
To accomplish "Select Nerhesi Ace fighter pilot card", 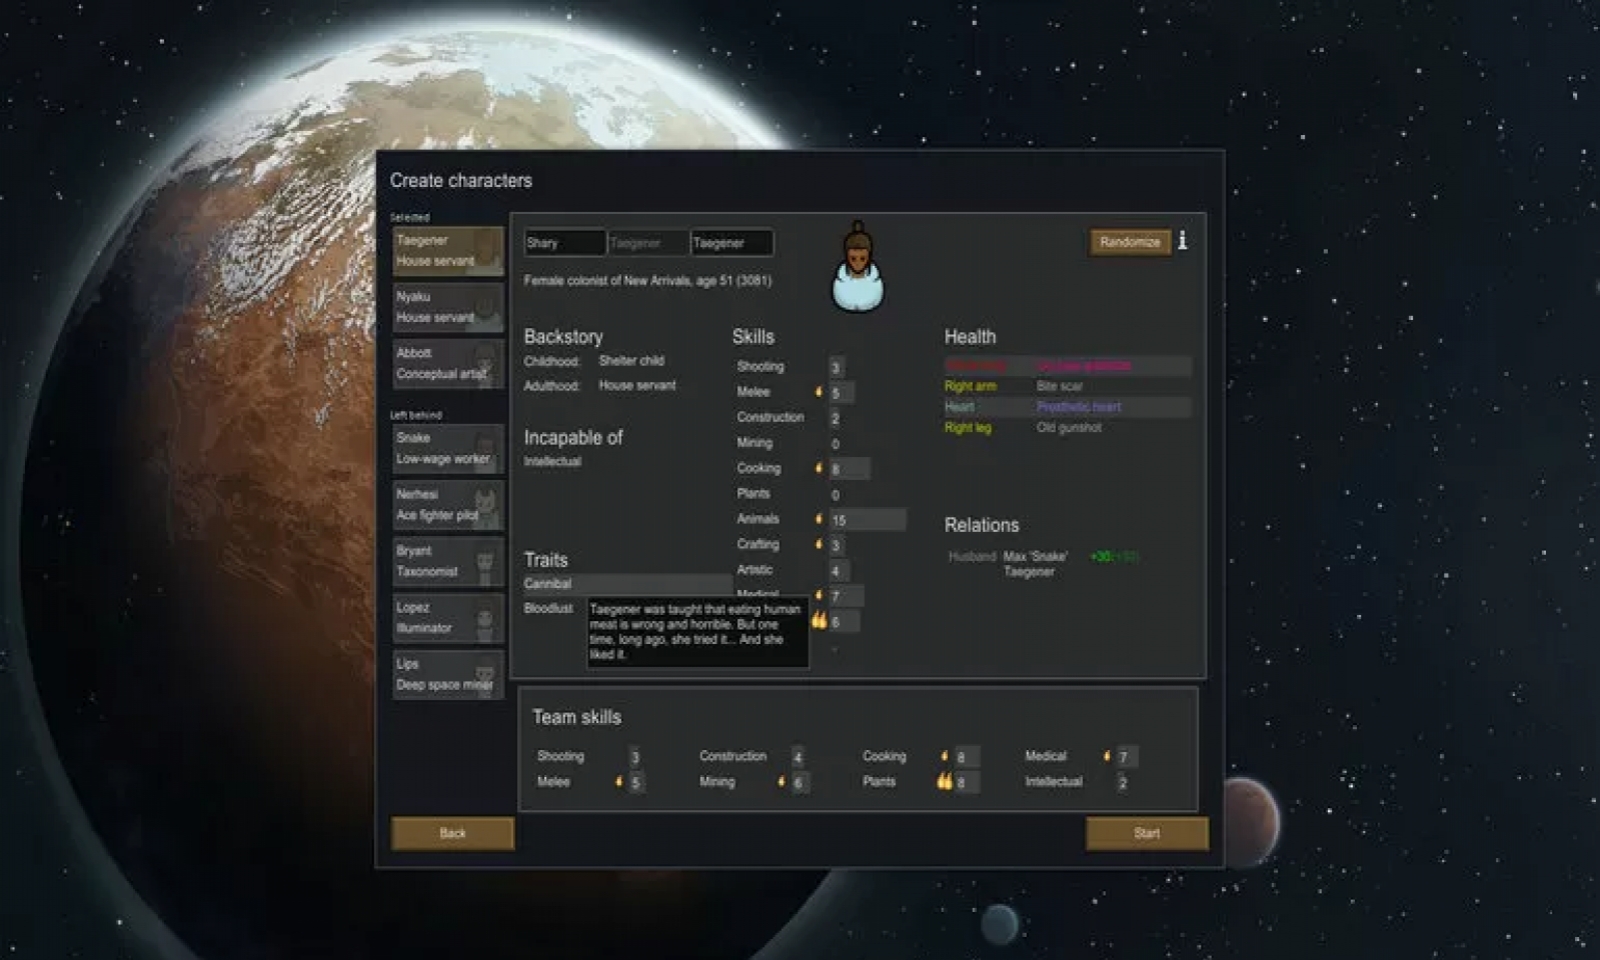I will (448, 505).
